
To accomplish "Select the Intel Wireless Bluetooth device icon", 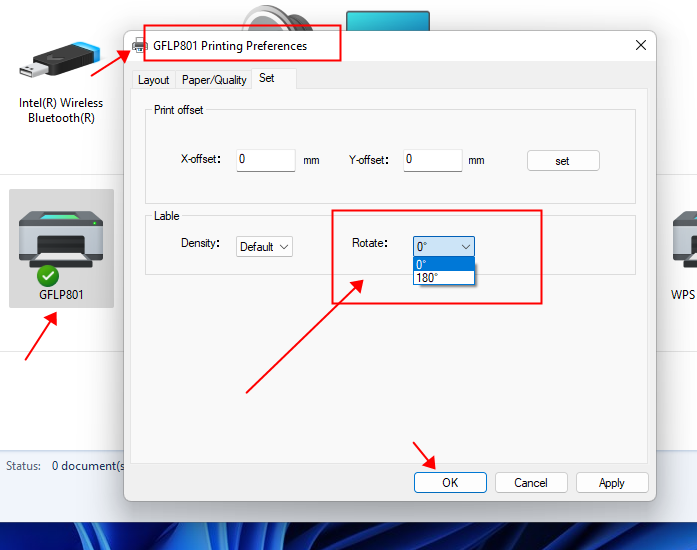I will tap(60, 62).
